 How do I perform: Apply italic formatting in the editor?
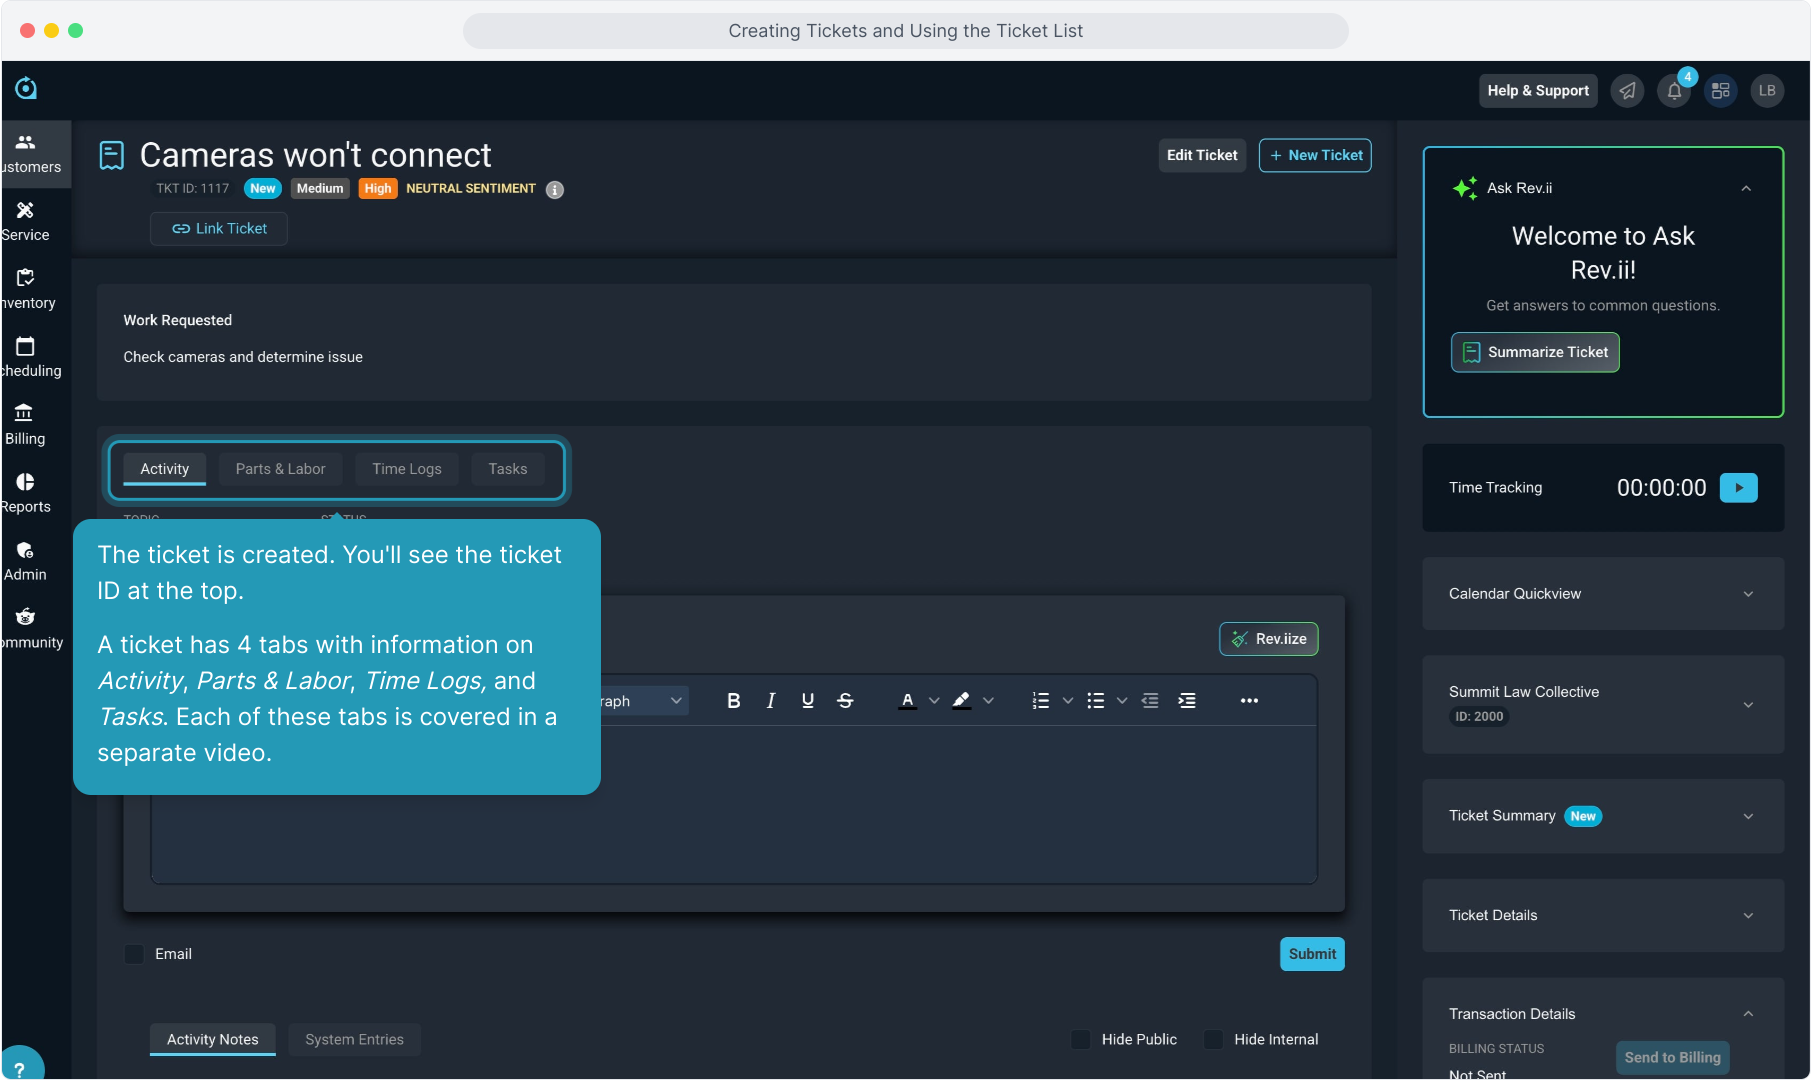click(771, 701)
